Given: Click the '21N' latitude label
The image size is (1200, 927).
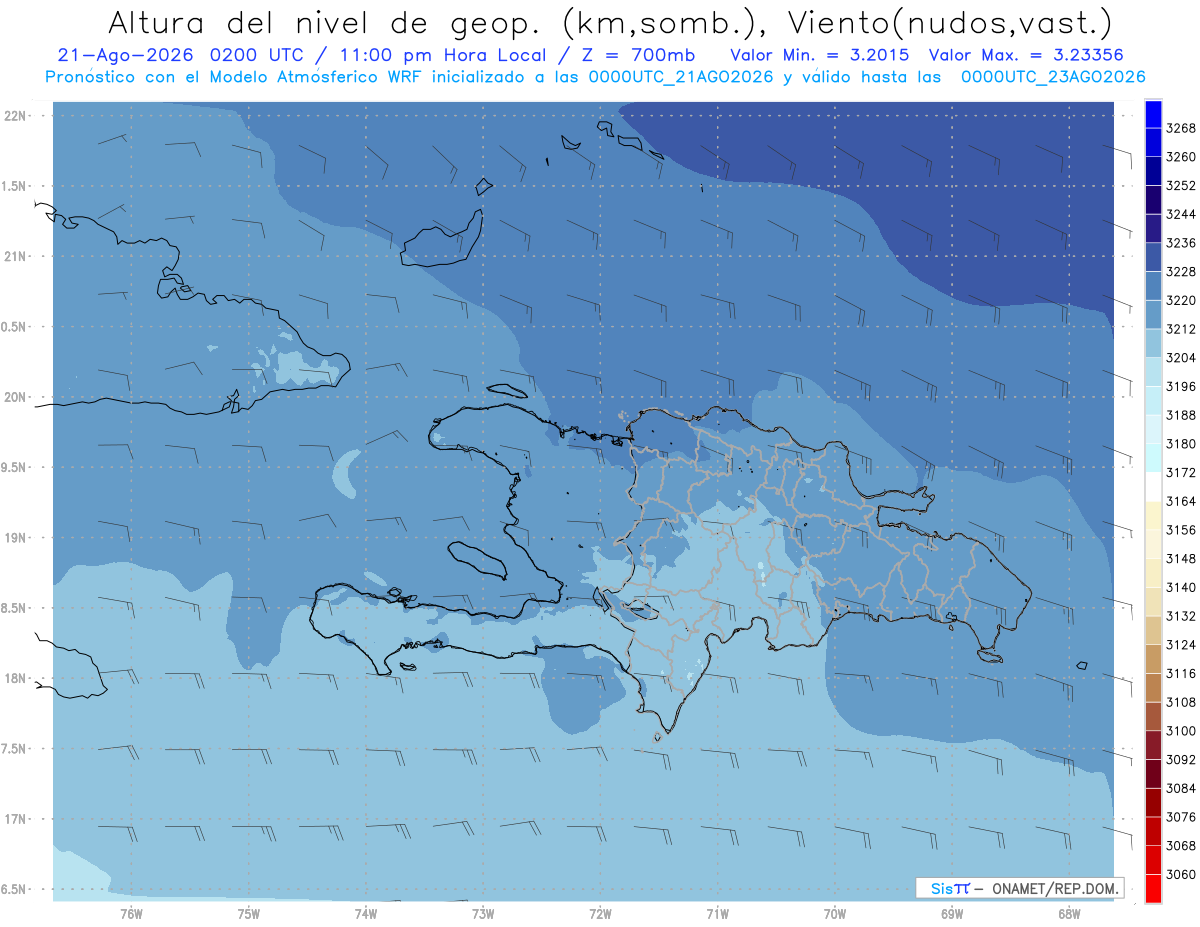Looking at the screenshot, I should 14,256.
